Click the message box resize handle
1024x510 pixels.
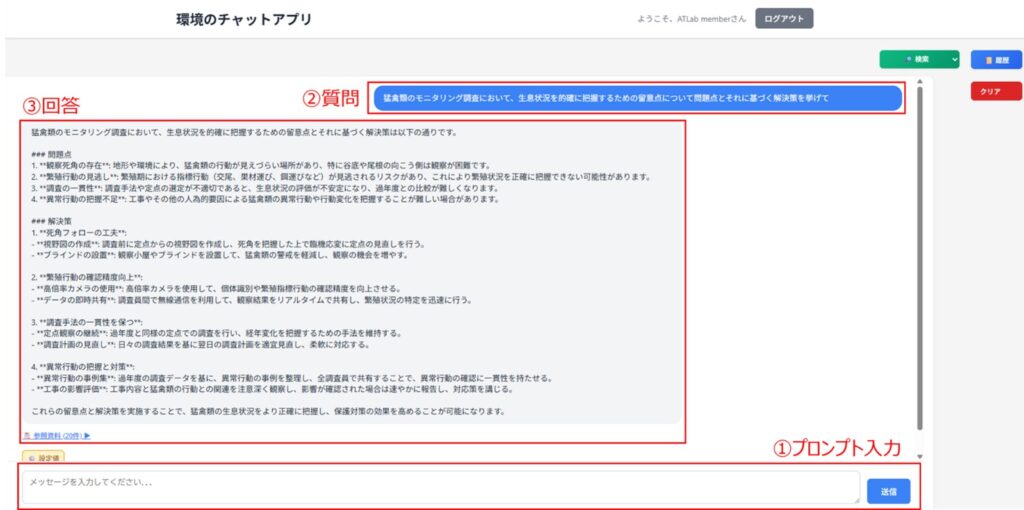pos(855,499)
